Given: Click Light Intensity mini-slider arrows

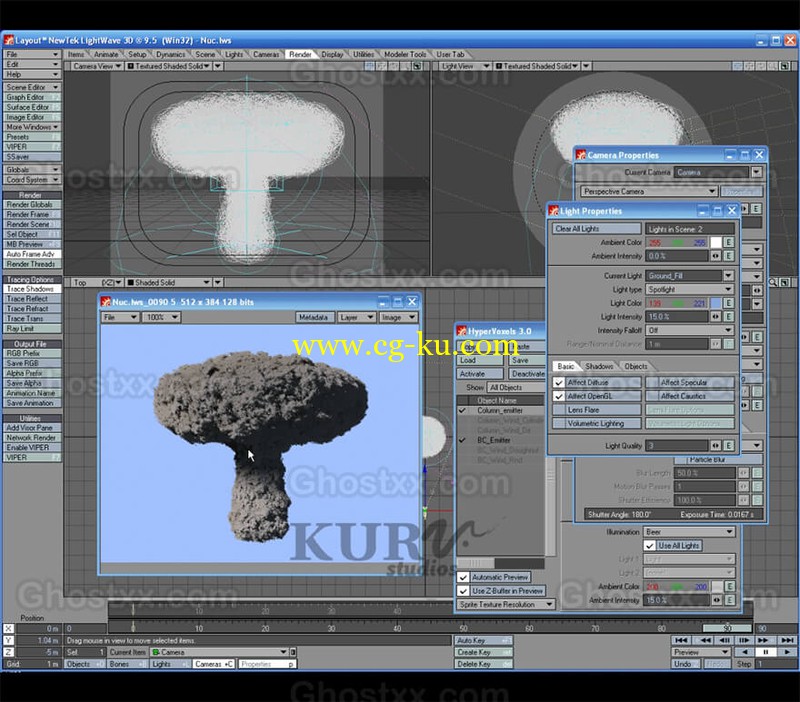Looking at the screenshot, I should pyautogui.click(x=716, y=317).
